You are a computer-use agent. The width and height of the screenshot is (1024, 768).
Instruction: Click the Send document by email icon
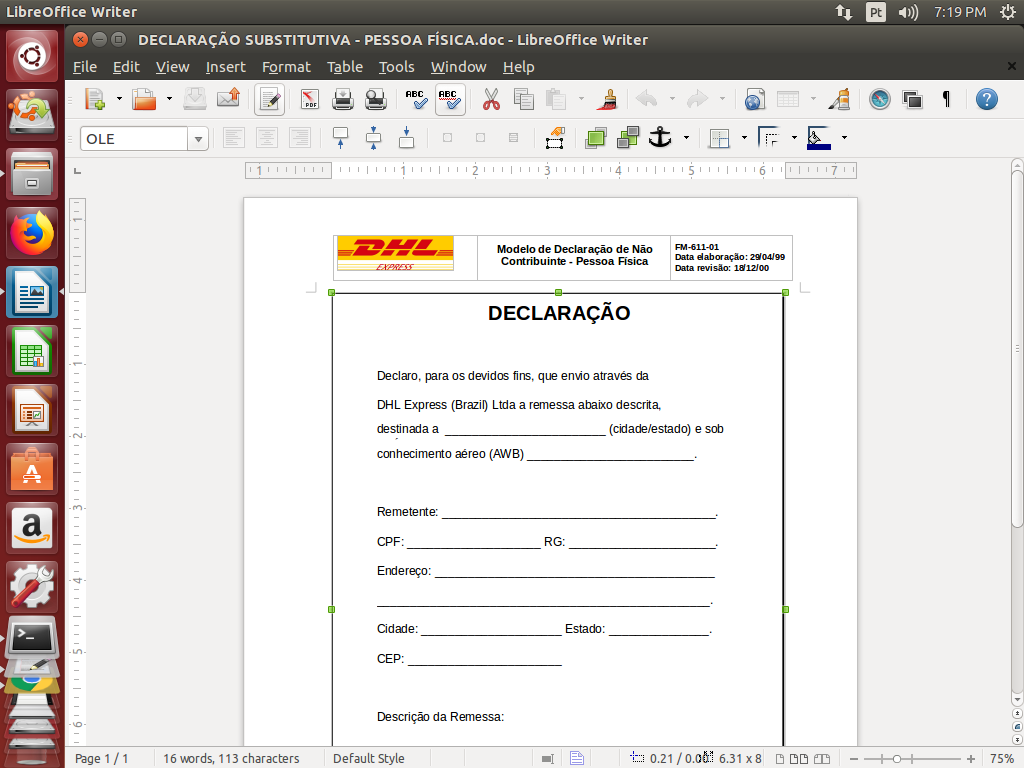pyautogui.click(x=228, y=99)
